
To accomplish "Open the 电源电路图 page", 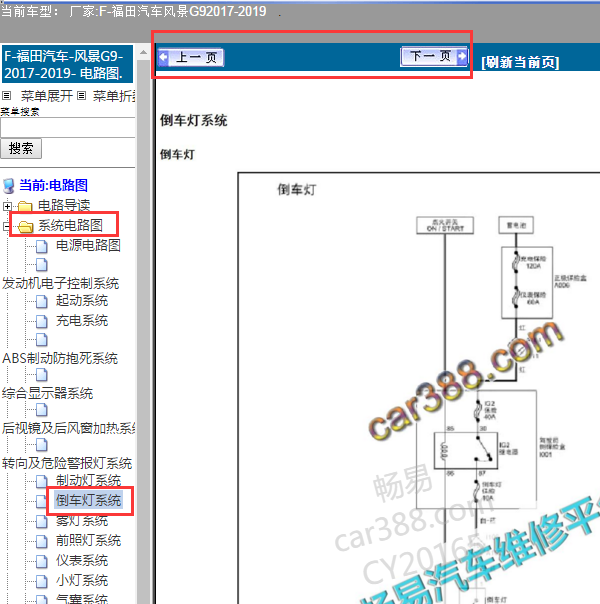I will point(88,245).
